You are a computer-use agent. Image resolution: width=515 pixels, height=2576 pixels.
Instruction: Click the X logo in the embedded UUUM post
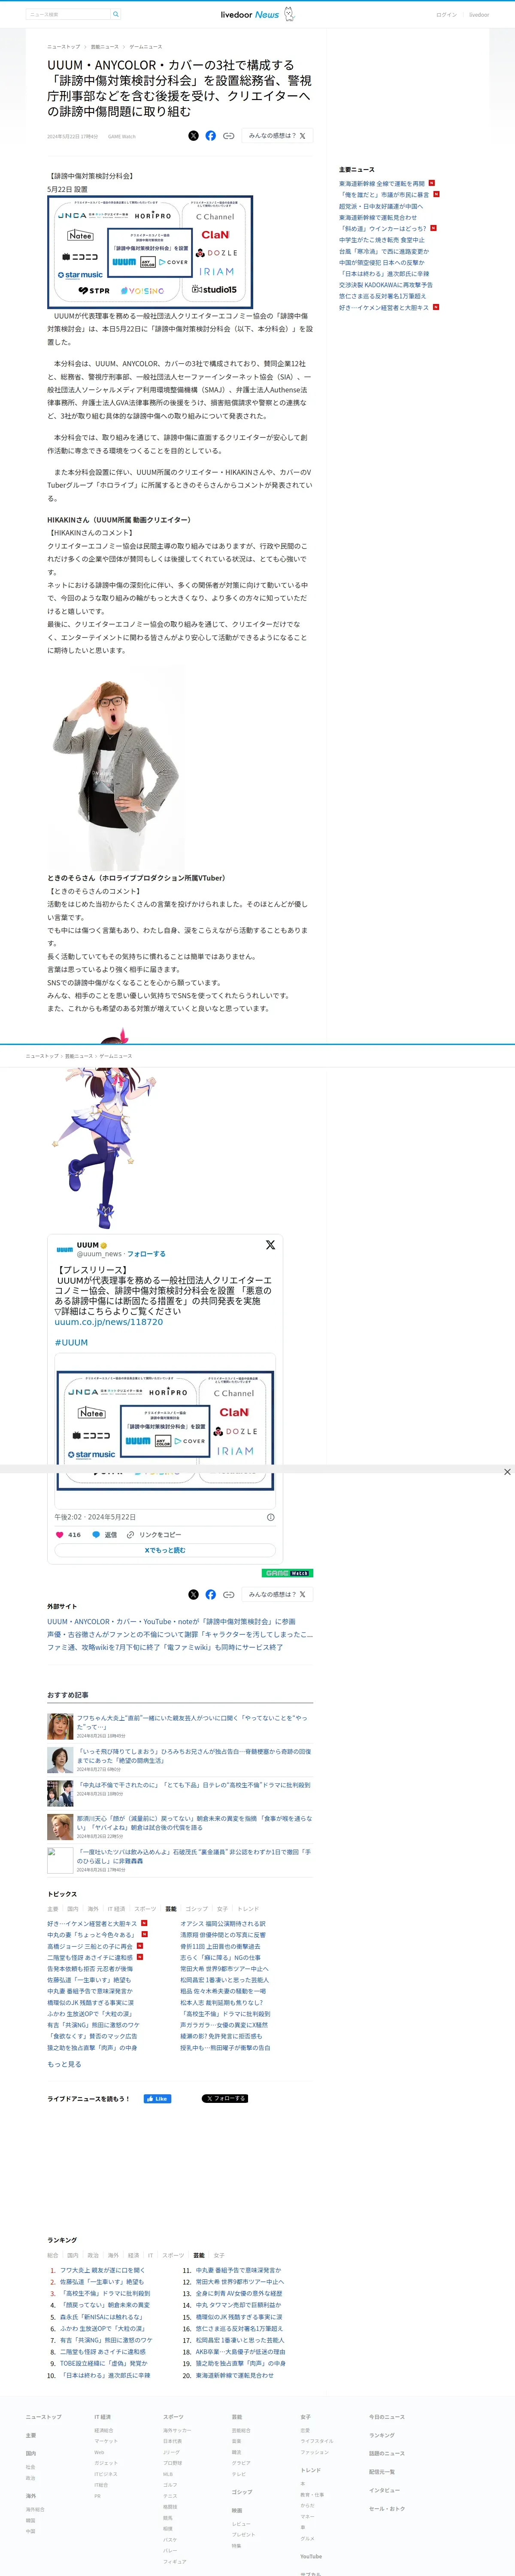pos(270,1245)
